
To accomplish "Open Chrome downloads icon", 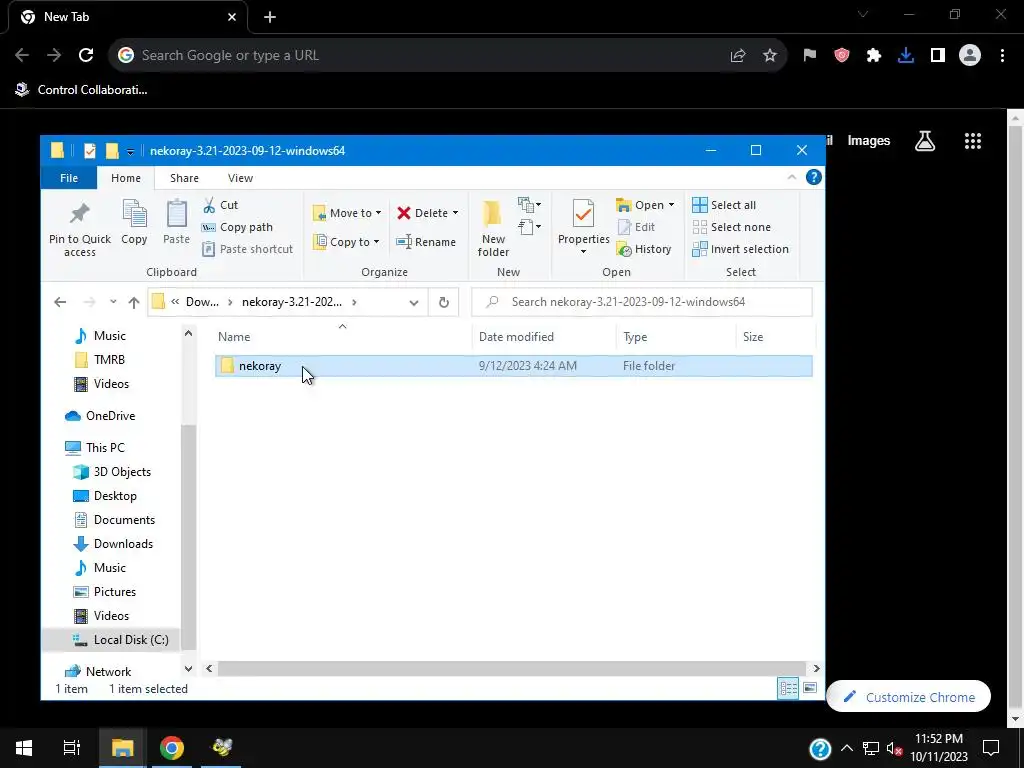I will [906, 56].
